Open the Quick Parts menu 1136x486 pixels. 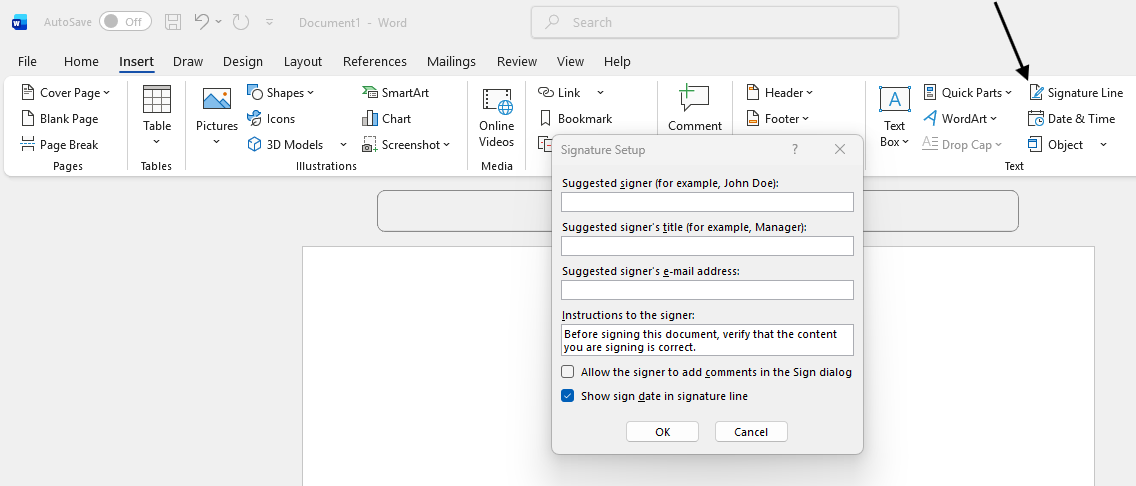(967, 93)
